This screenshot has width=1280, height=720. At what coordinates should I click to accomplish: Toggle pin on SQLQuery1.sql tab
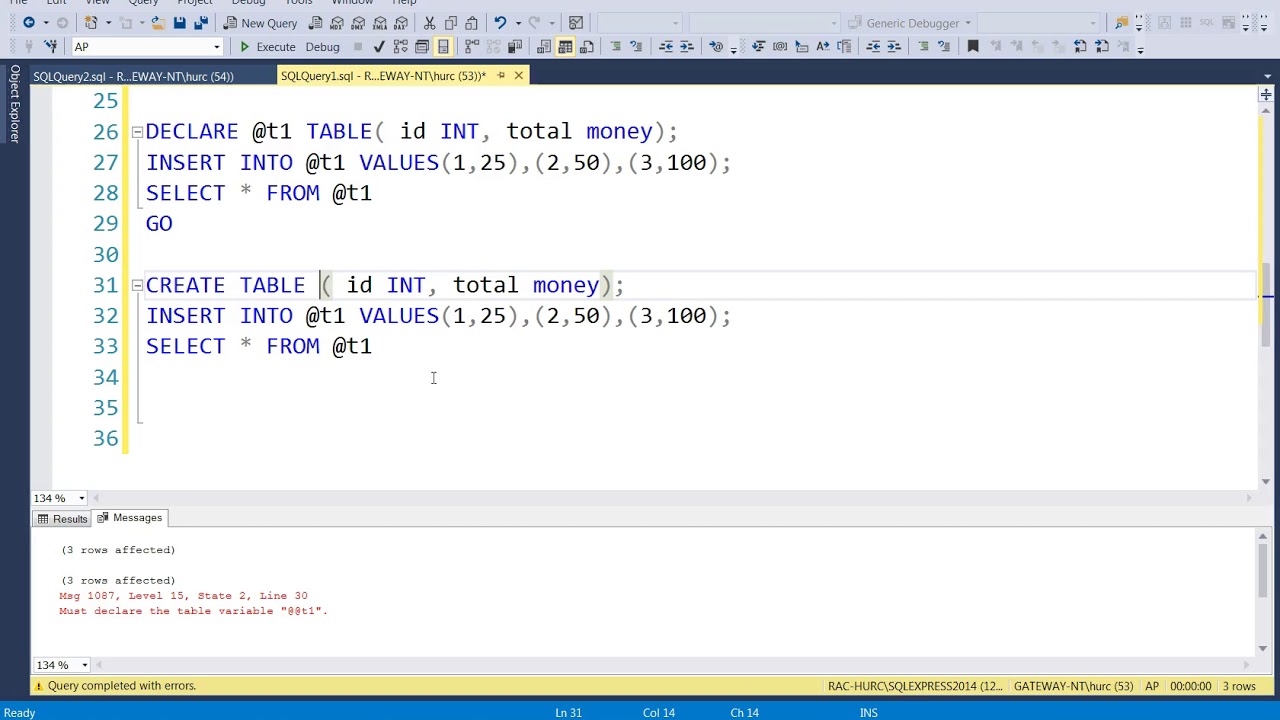click(x=501, y=76)
